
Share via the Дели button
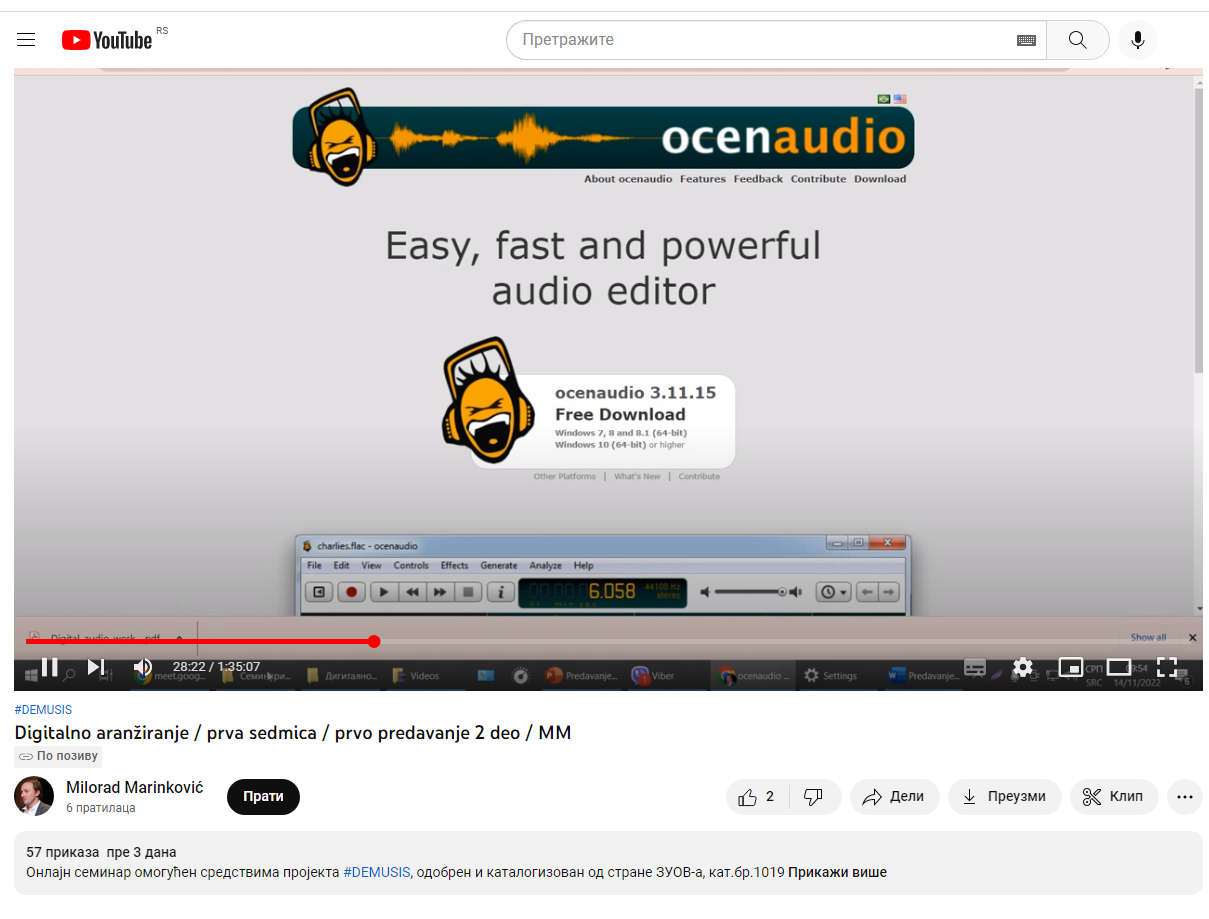[894, 797]
